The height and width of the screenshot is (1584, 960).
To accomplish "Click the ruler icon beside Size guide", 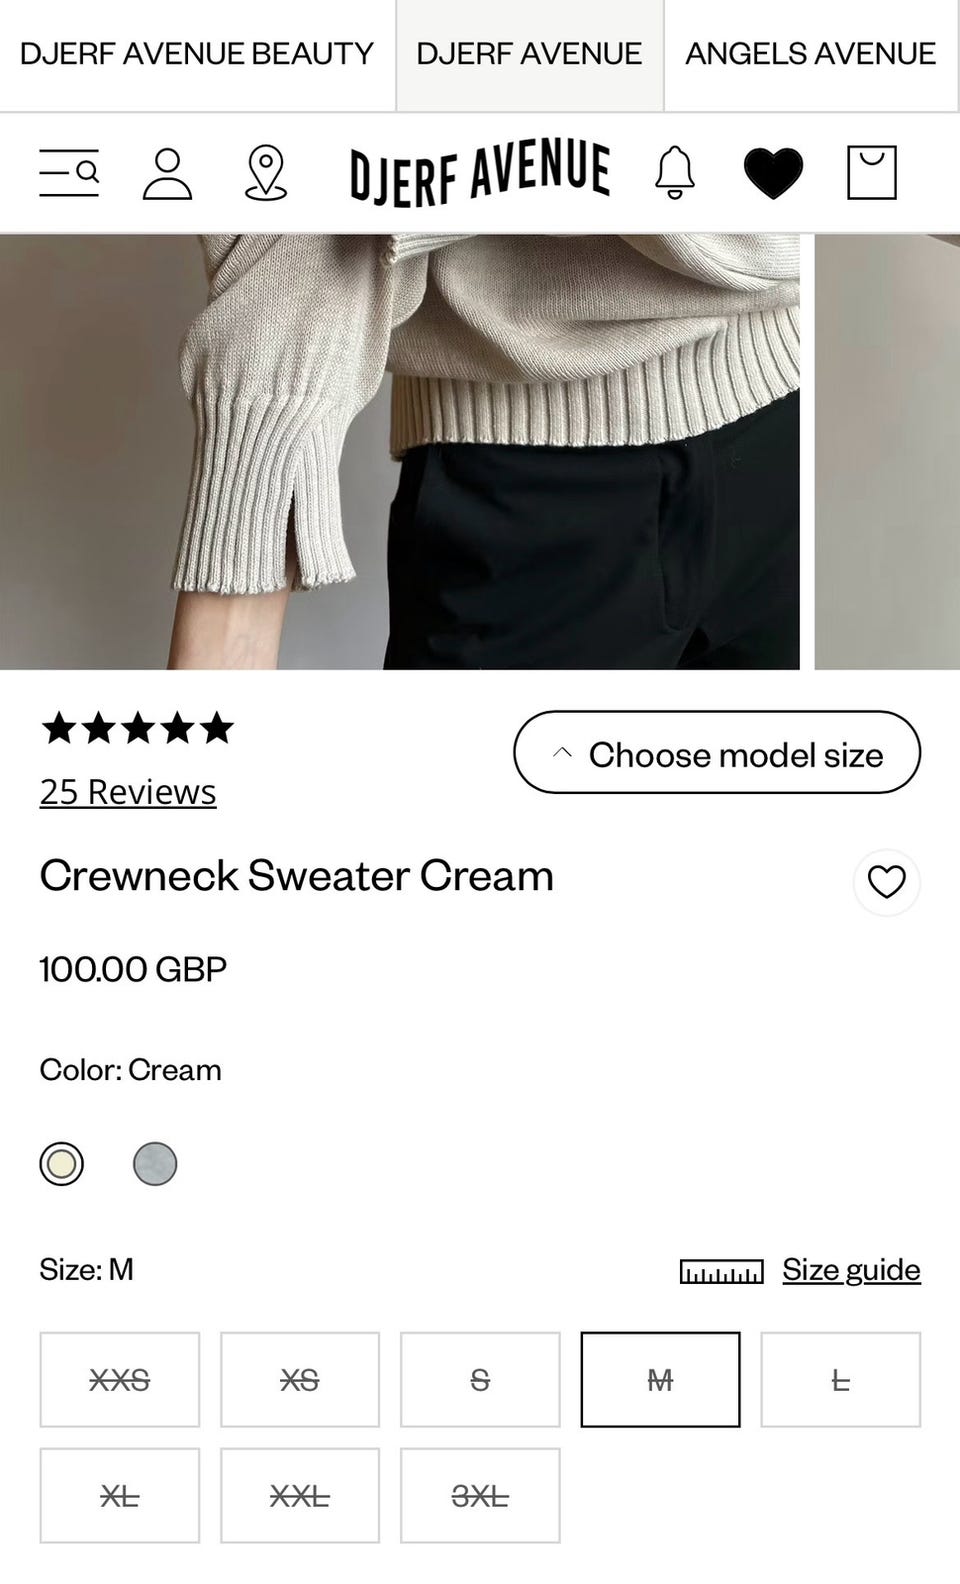I will coord(721,1271).
